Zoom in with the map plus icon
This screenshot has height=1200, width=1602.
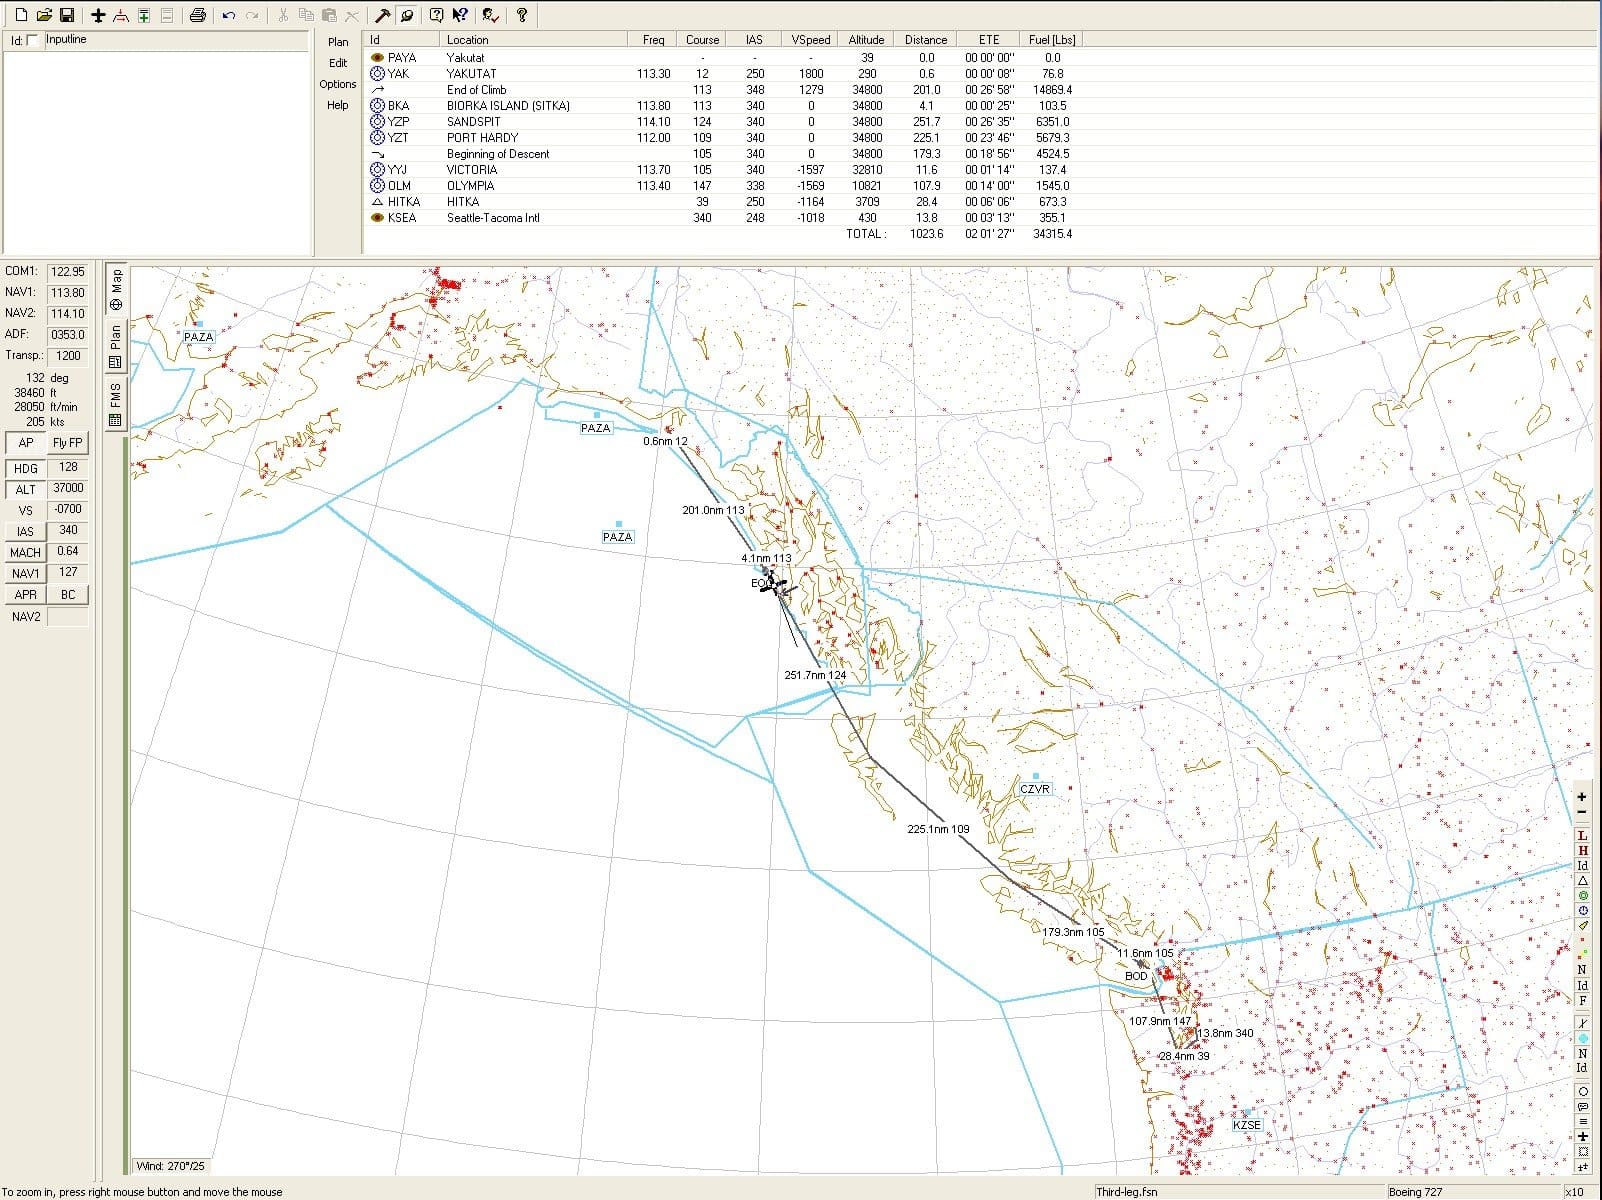[1581, 796]
